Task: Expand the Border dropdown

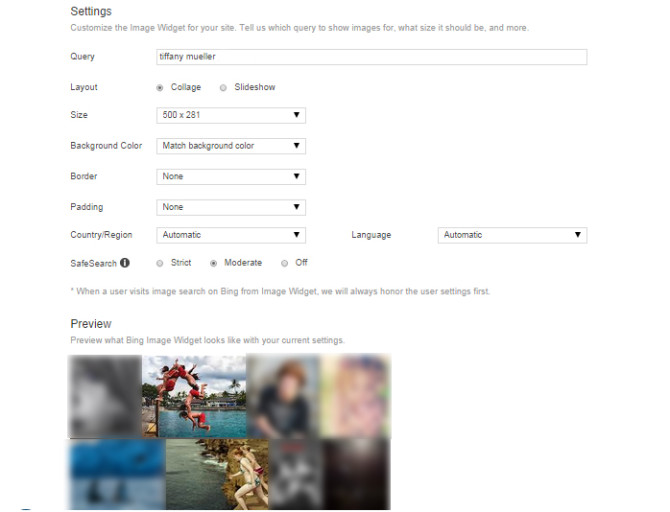Action: point(231,177)
